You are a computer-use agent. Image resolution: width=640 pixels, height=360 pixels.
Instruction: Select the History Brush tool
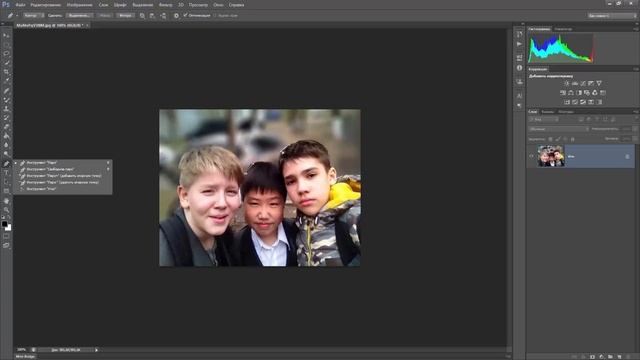pyautogui.click(x=6, y=118)
